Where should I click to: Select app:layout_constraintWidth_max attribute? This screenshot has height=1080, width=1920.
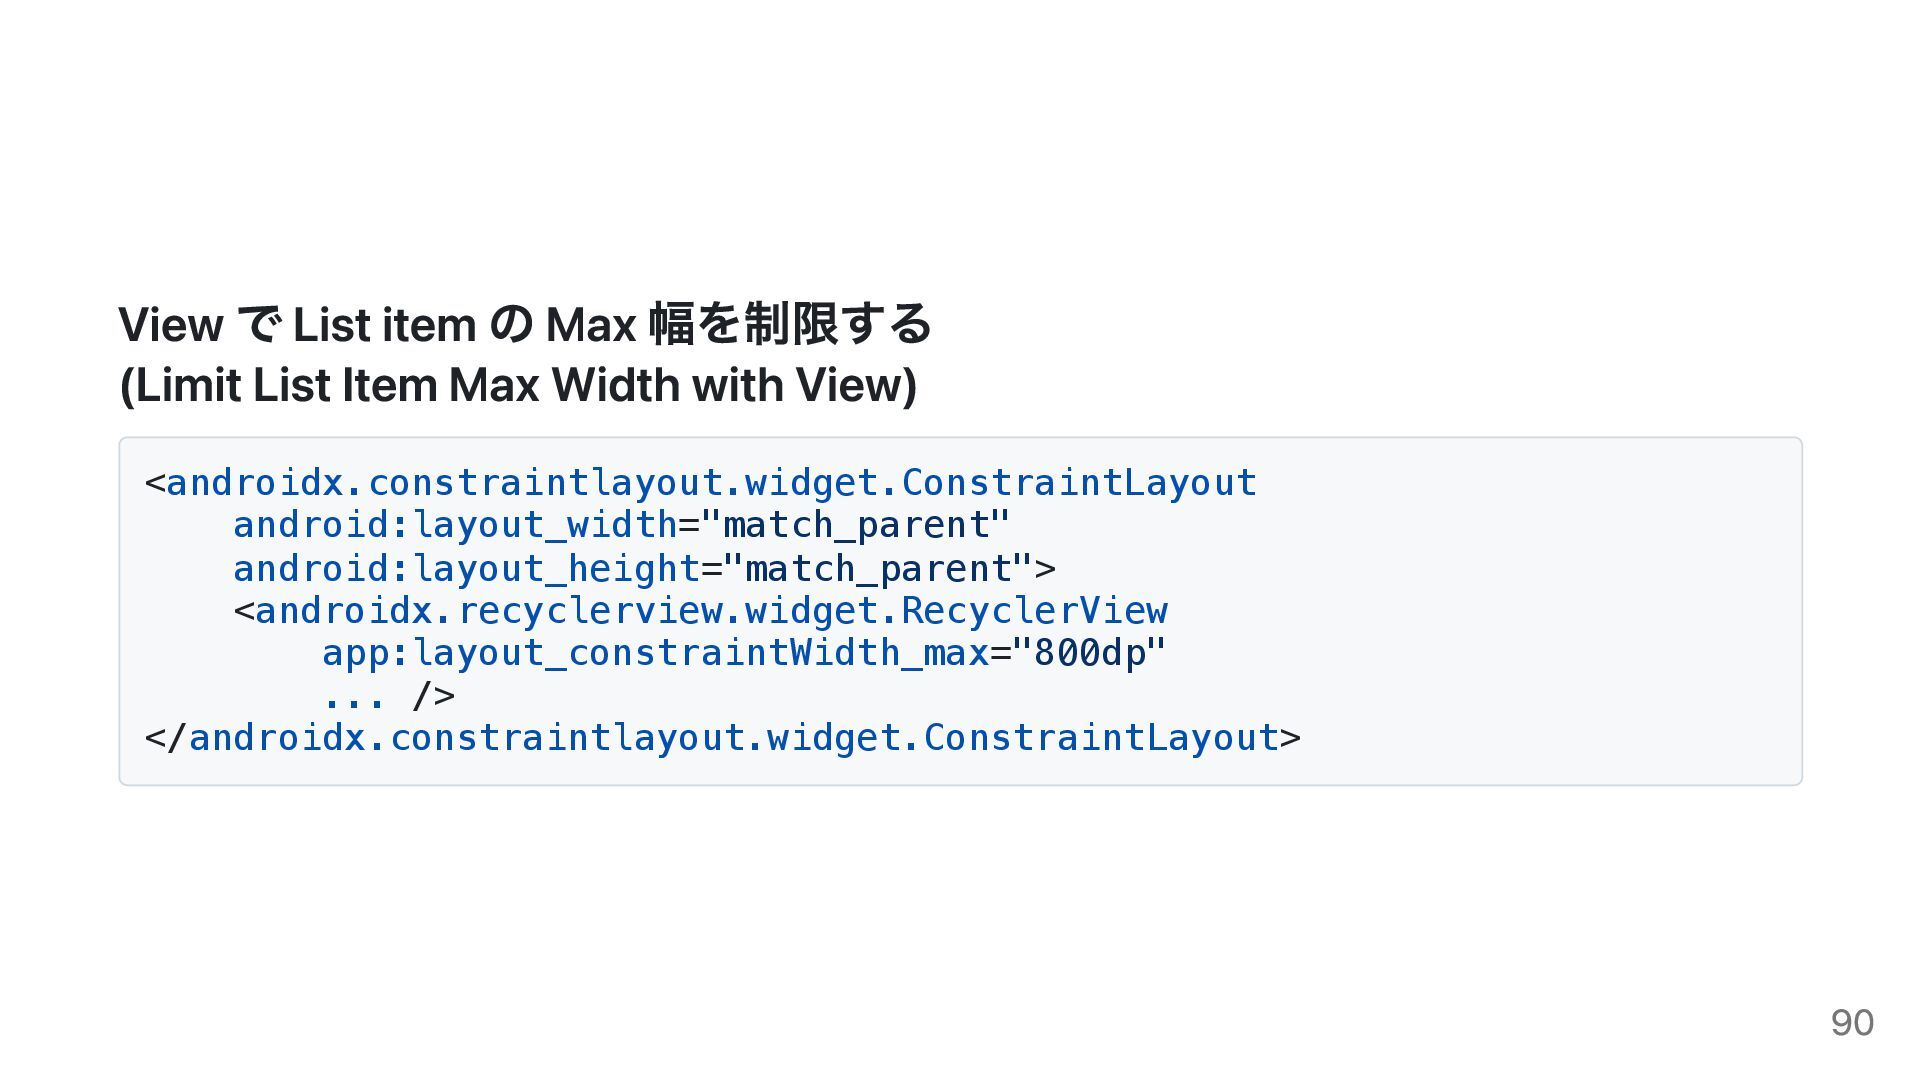tap(655, 654)
